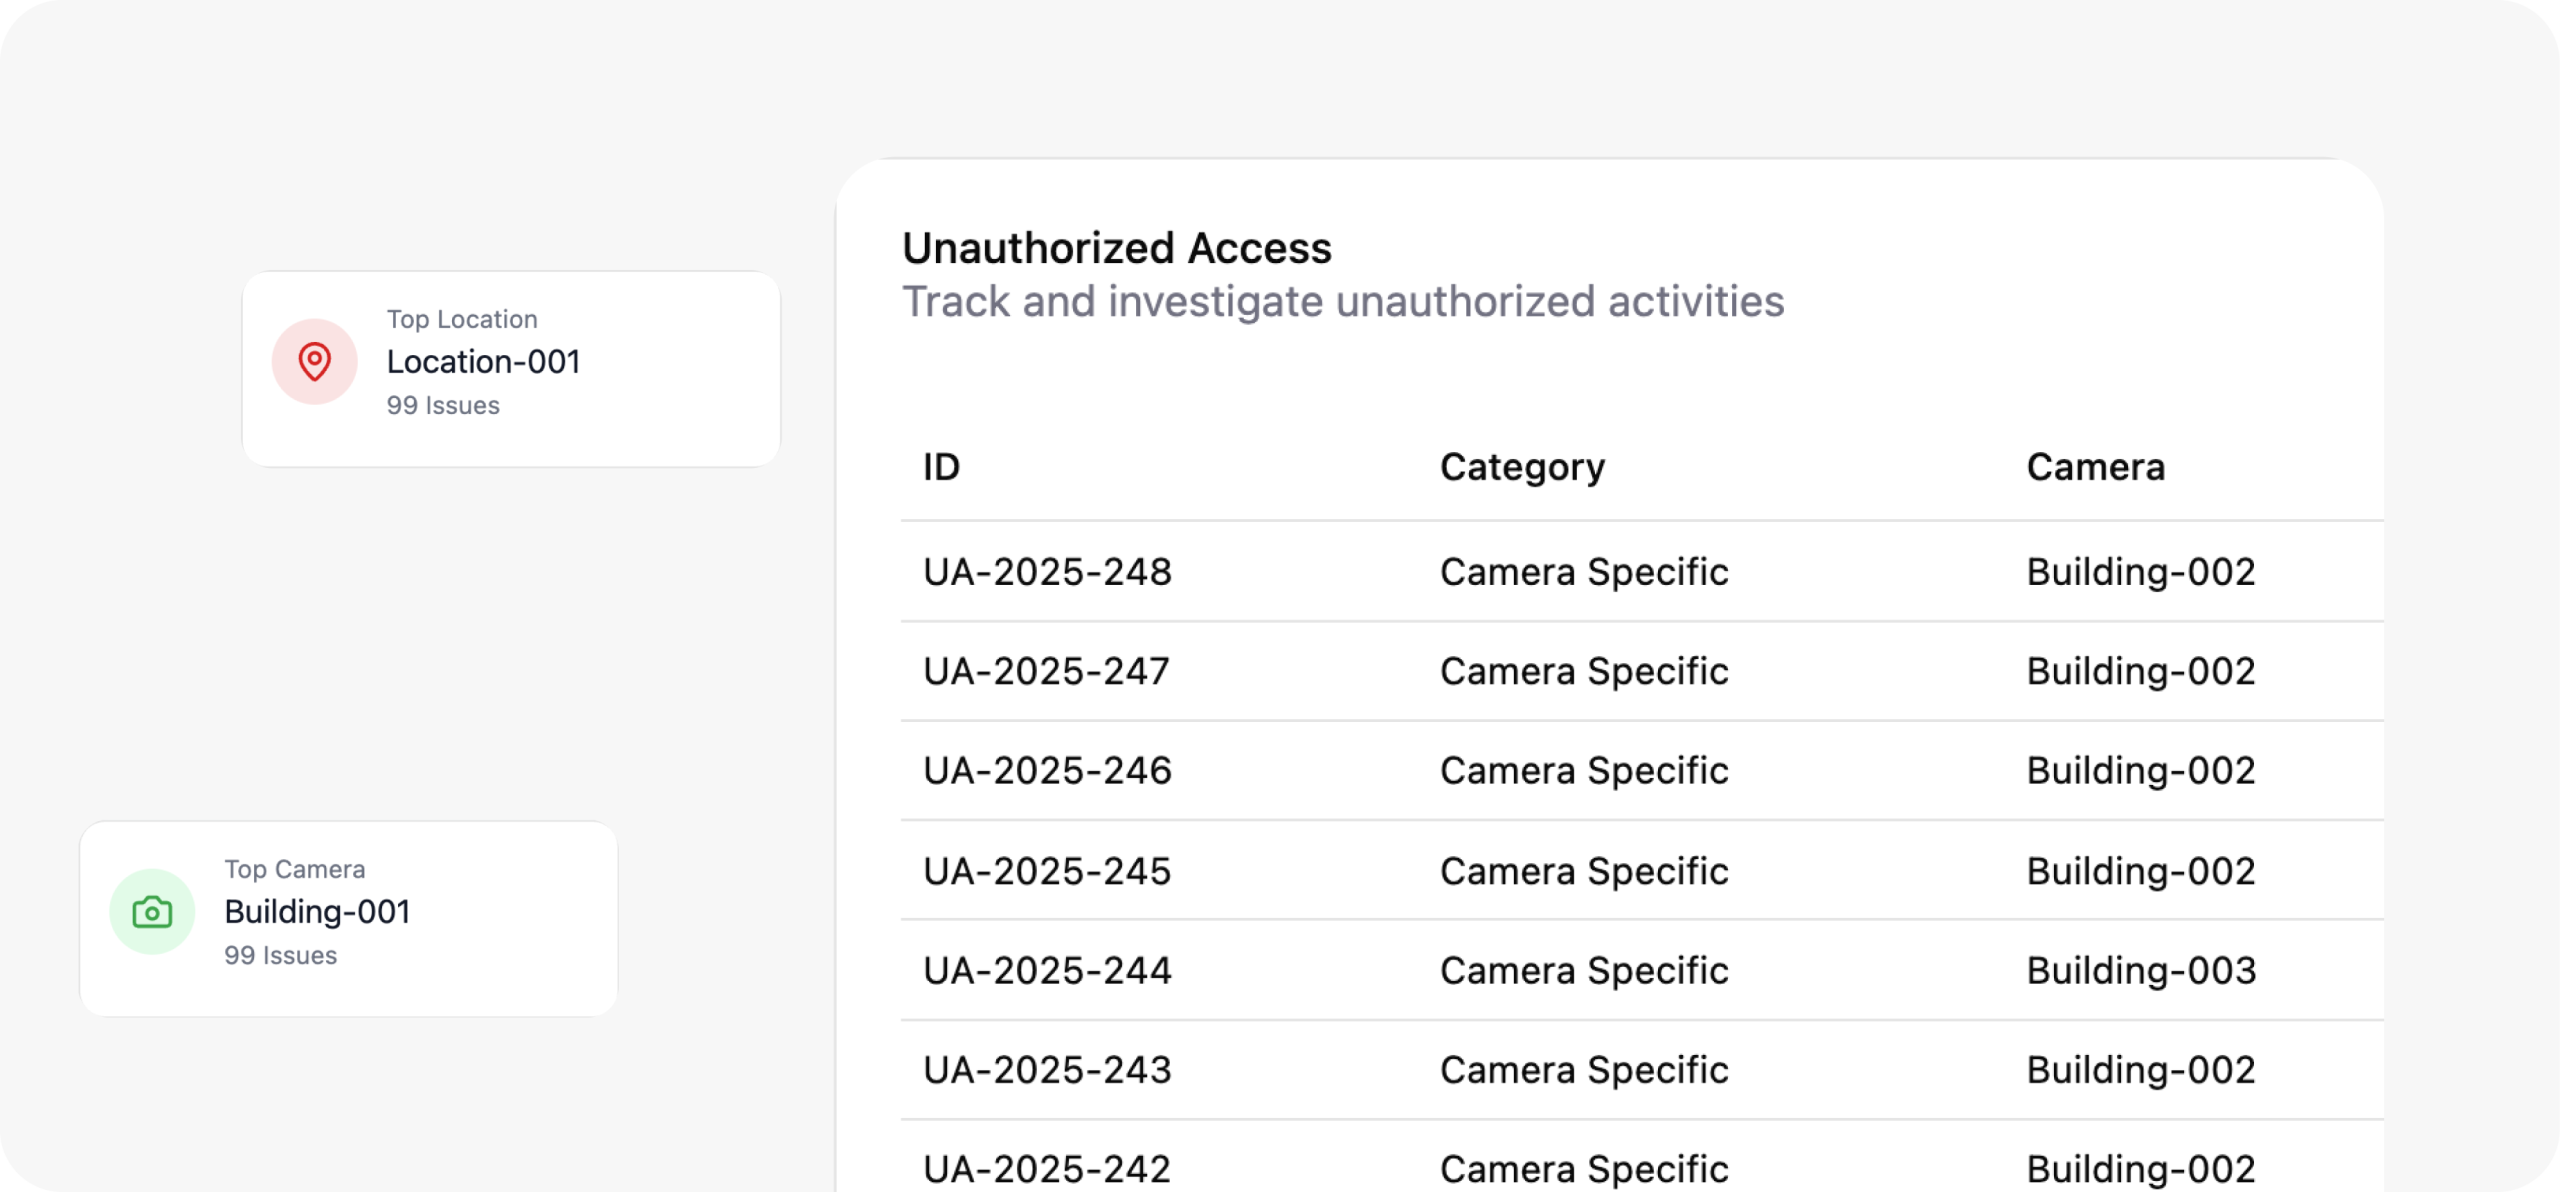
Task: Click the green camera icon
Action: (x=152, y=911)
